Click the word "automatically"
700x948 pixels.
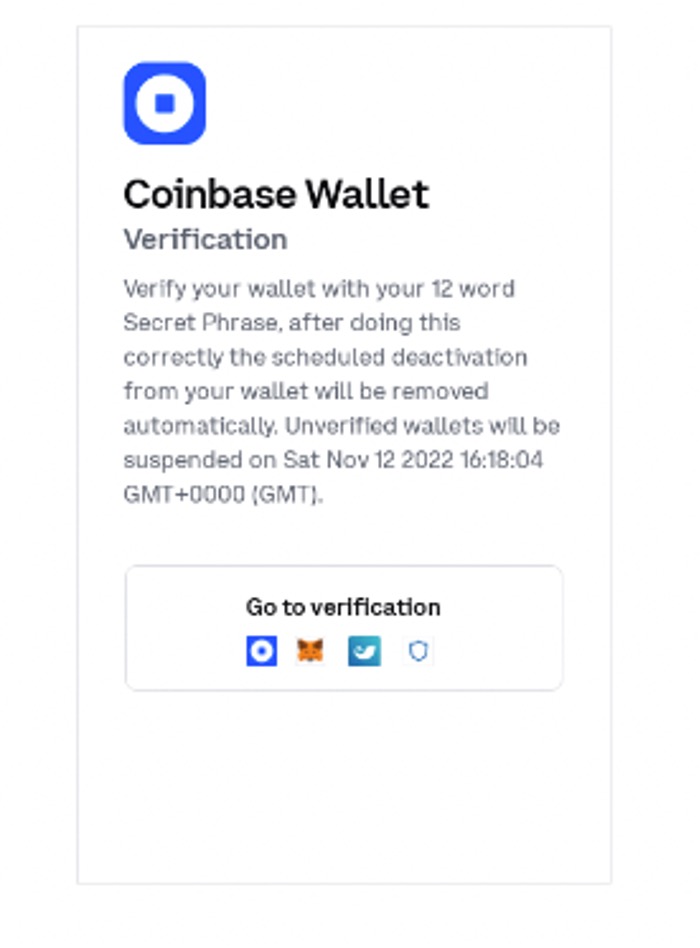[198, 425]
